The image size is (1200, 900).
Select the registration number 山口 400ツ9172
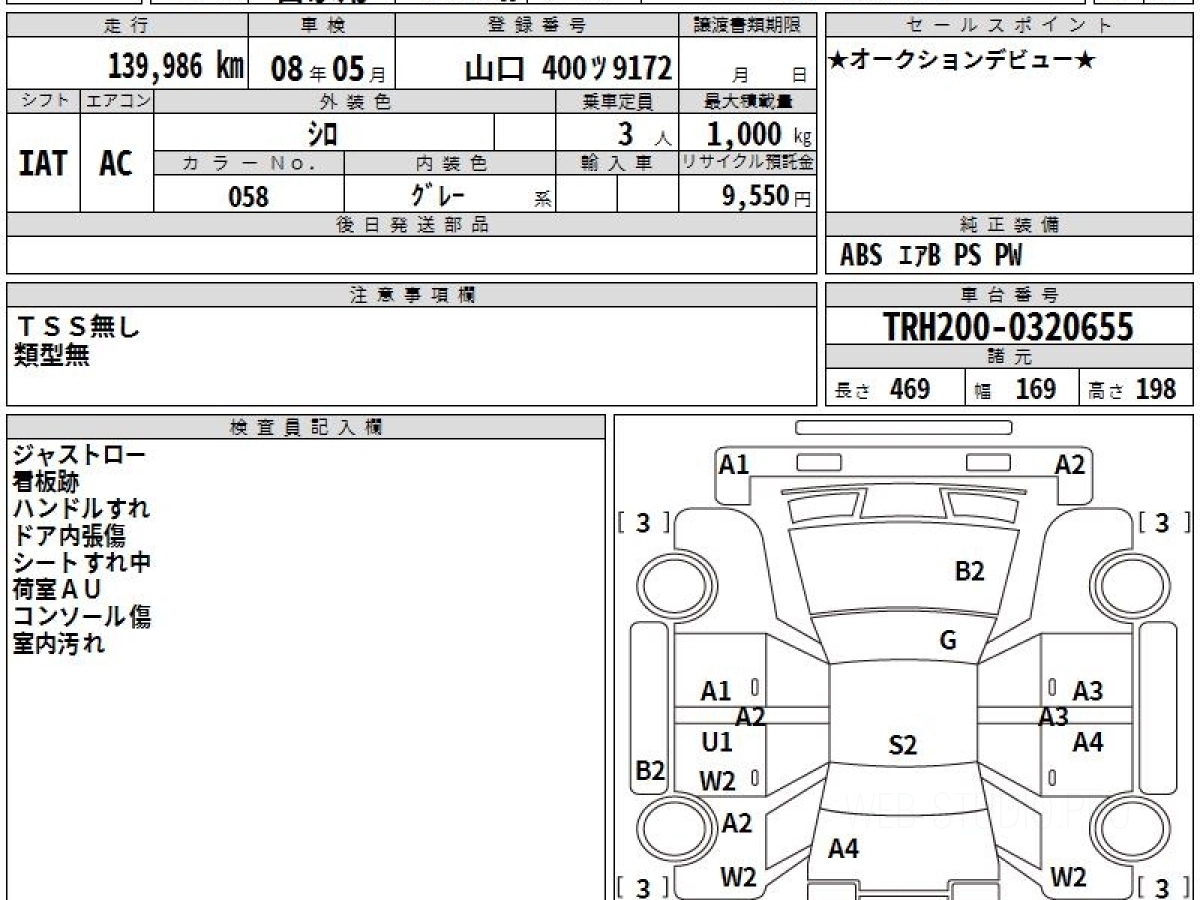point(568,68)
